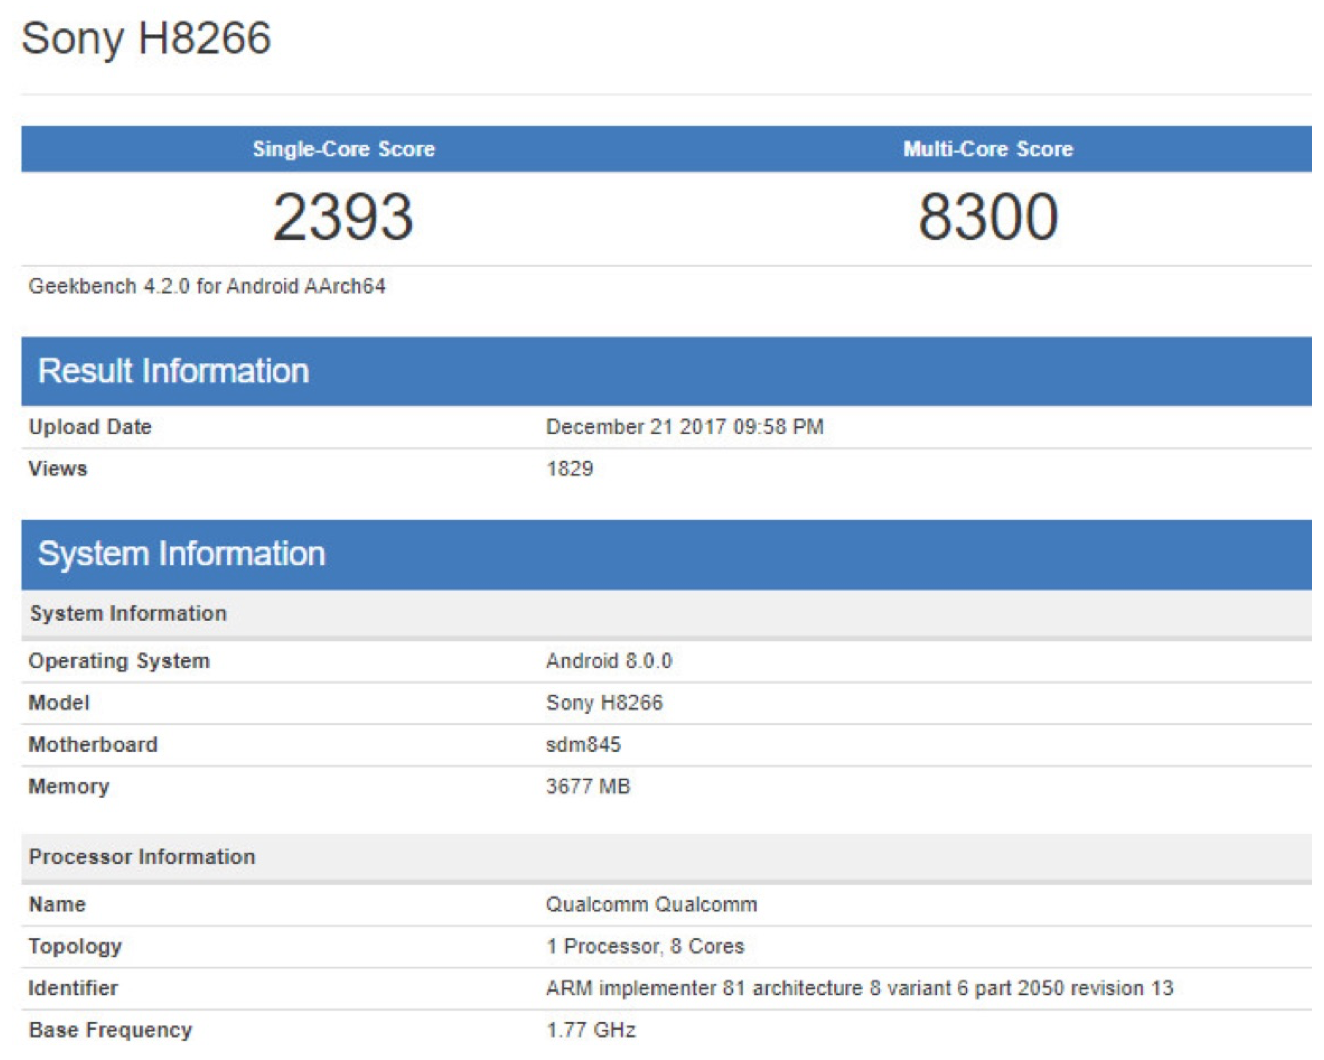Click the Base Frequency label
1324x1060 pixels.
110,1031
